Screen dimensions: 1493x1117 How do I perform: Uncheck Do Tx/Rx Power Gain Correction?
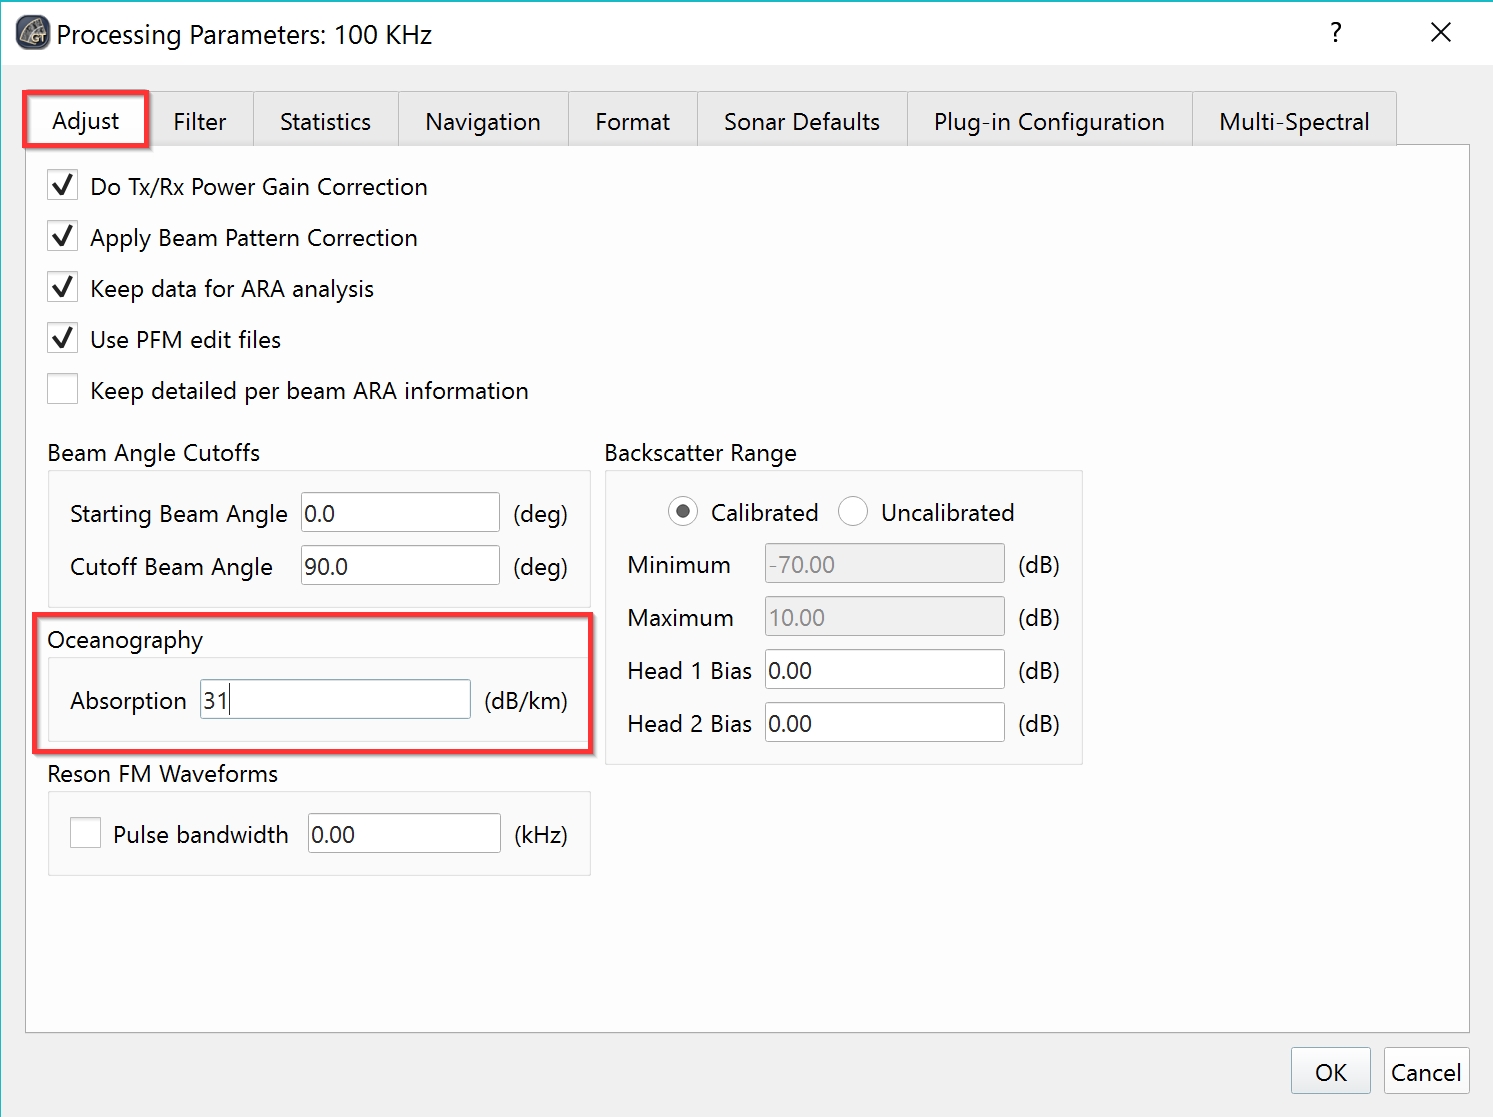pyautogui.click(x=63, y=185)
